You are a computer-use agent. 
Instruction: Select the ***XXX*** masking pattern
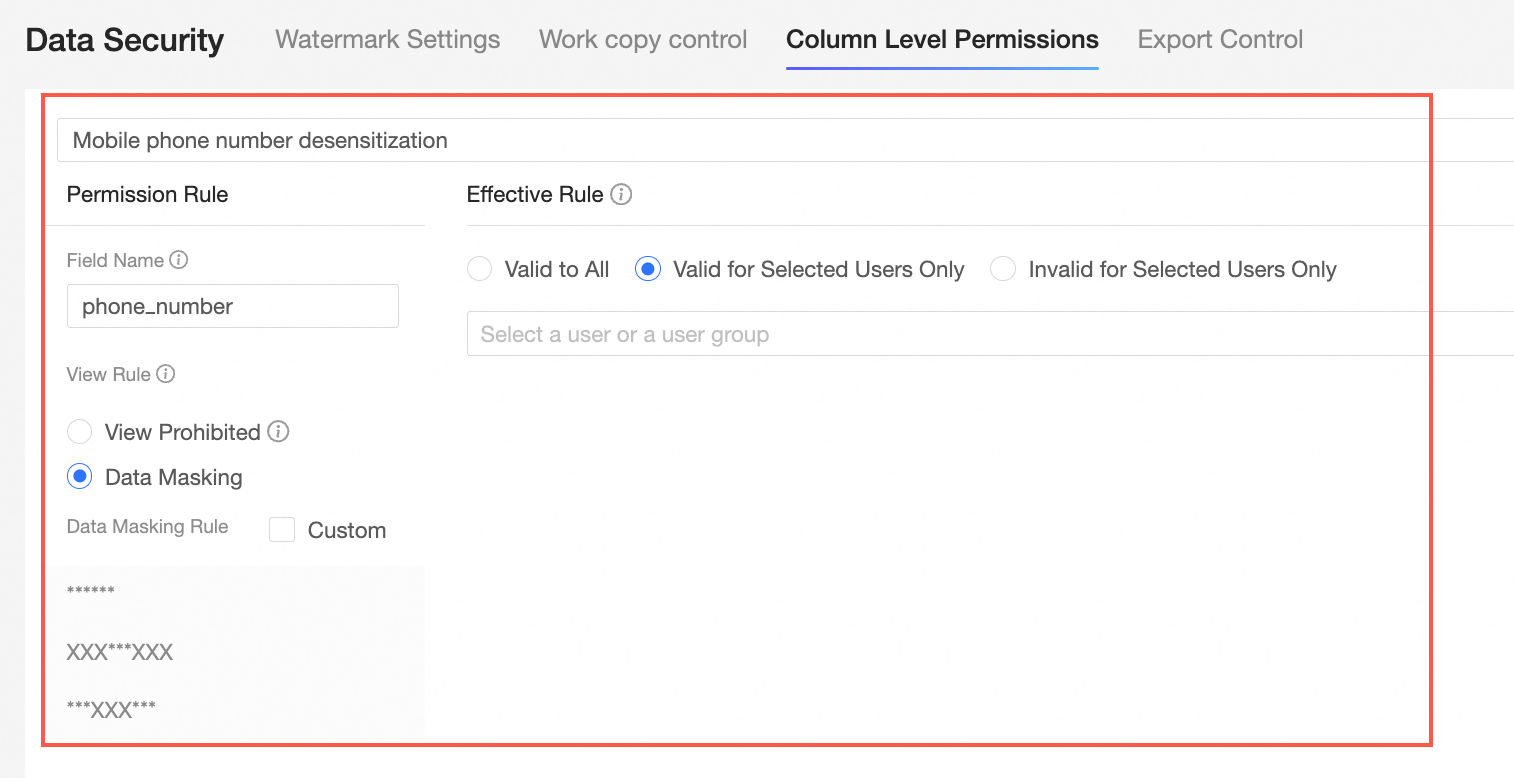coord(111,710)
